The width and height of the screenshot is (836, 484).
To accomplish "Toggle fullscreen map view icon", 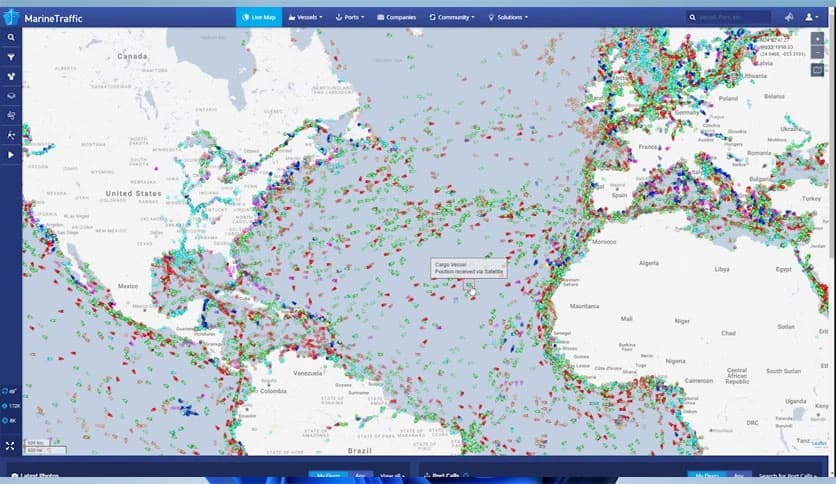I will 11,445.
